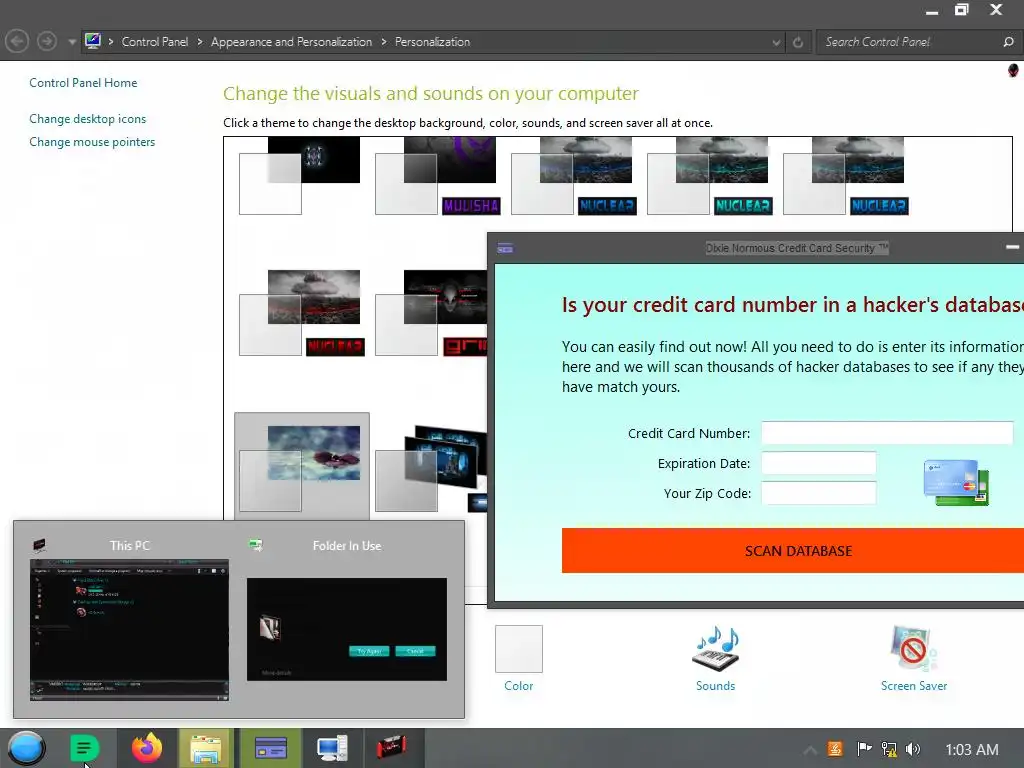Go to Control Panel in the breadcrumb

pos(155,42)
